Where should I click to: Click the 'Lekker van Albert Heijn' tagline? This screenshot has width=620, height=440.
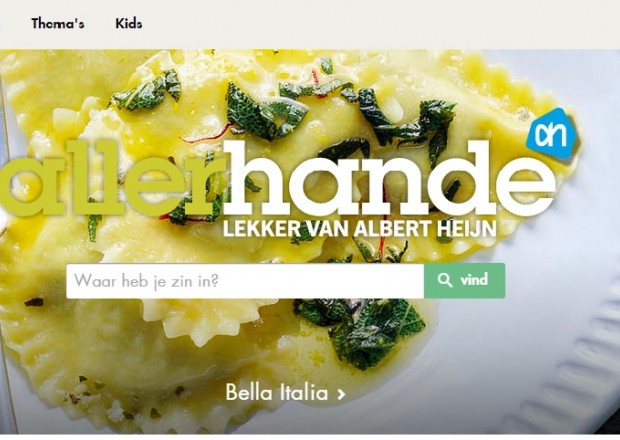[360, 229]
